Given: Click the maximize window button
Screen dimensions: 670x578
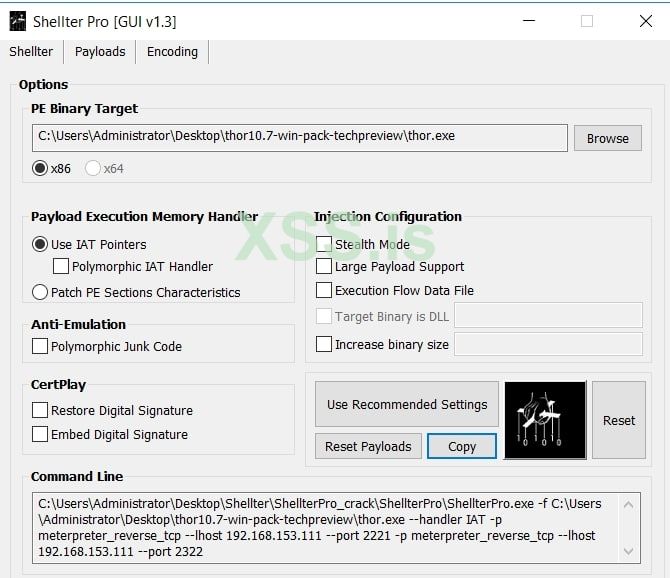Looking at the screenshot, I should tap(587, 21).
